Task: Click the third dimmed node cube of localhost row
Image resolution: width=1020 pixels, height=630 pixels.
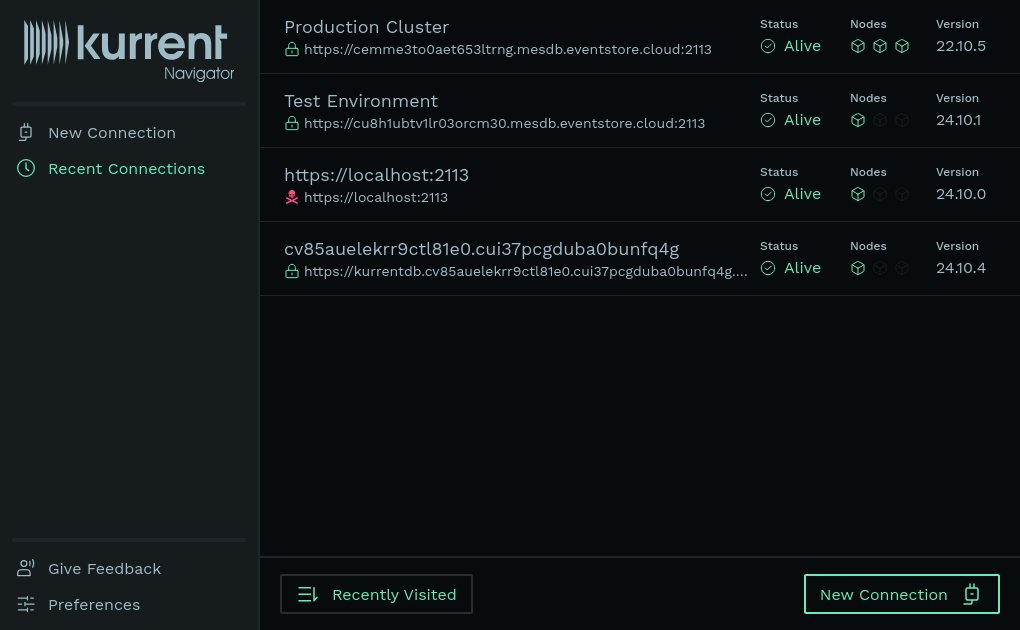Action: pyautogui.click(x=902, y=194)
